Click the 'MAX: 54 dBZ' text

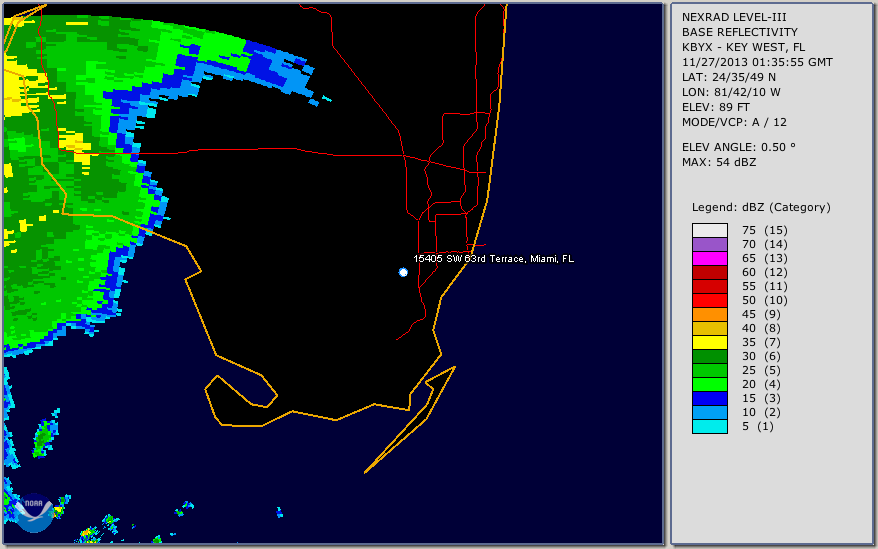click(x=719, y=162)
